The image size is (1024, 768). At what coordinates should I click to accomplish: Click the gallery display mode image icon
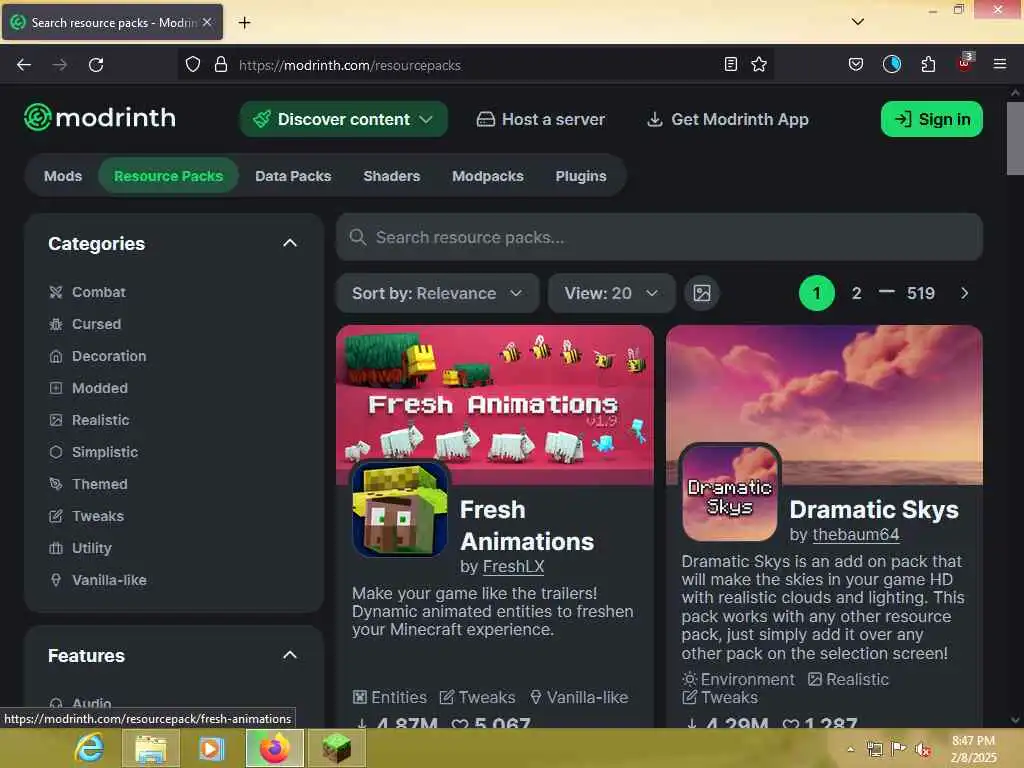pos(702,293)
